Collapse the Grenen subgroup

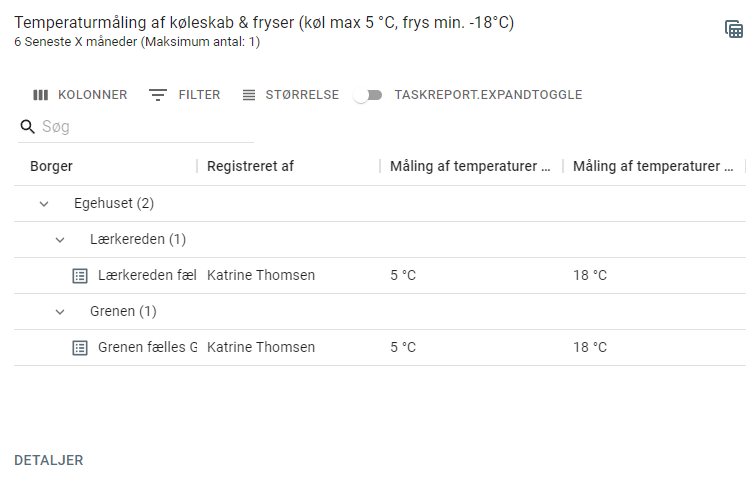tap(60, 312)
